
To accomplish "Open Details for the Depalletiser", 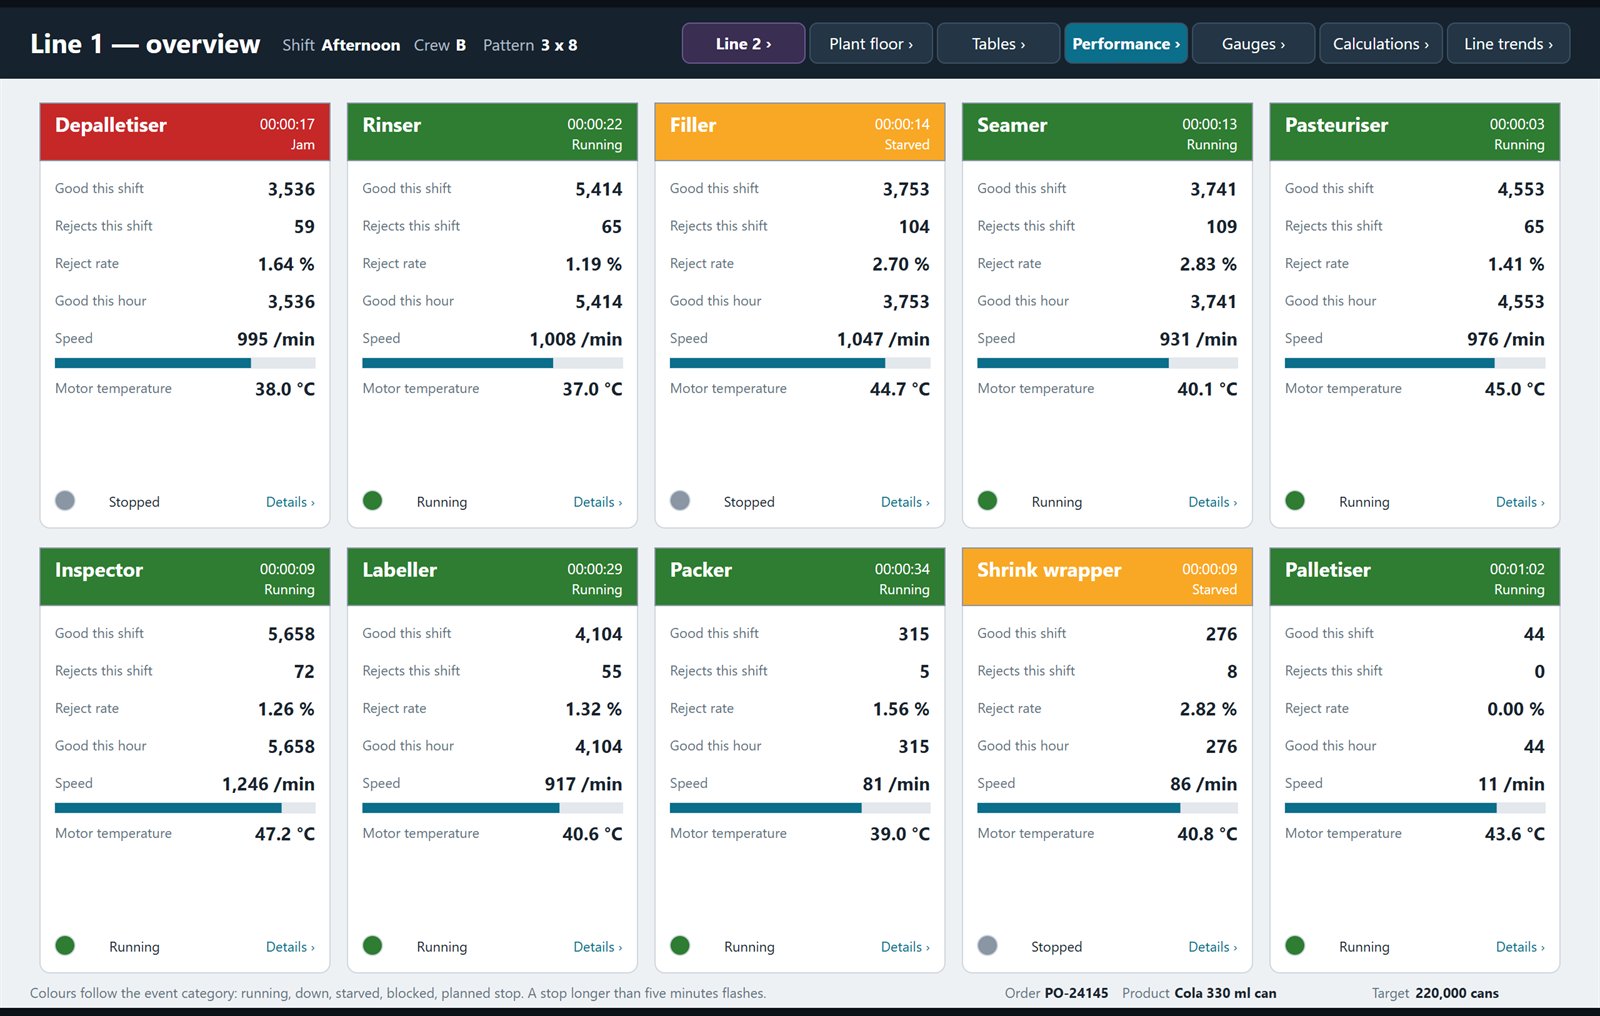I will click(x=290, y=502).
